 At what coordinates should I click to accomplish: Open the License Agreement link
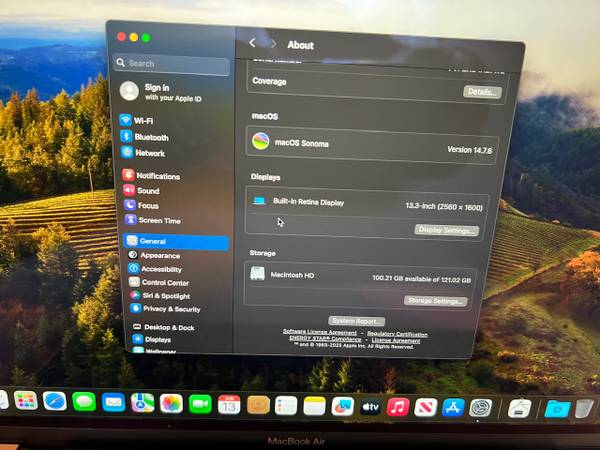[x=396, y=341]
